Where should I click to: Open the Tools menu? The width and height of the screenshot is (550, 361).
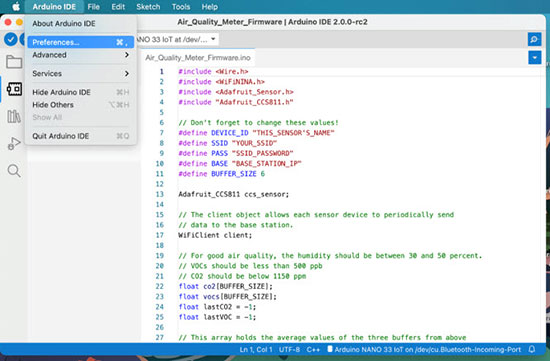click(x=181, y=7)
